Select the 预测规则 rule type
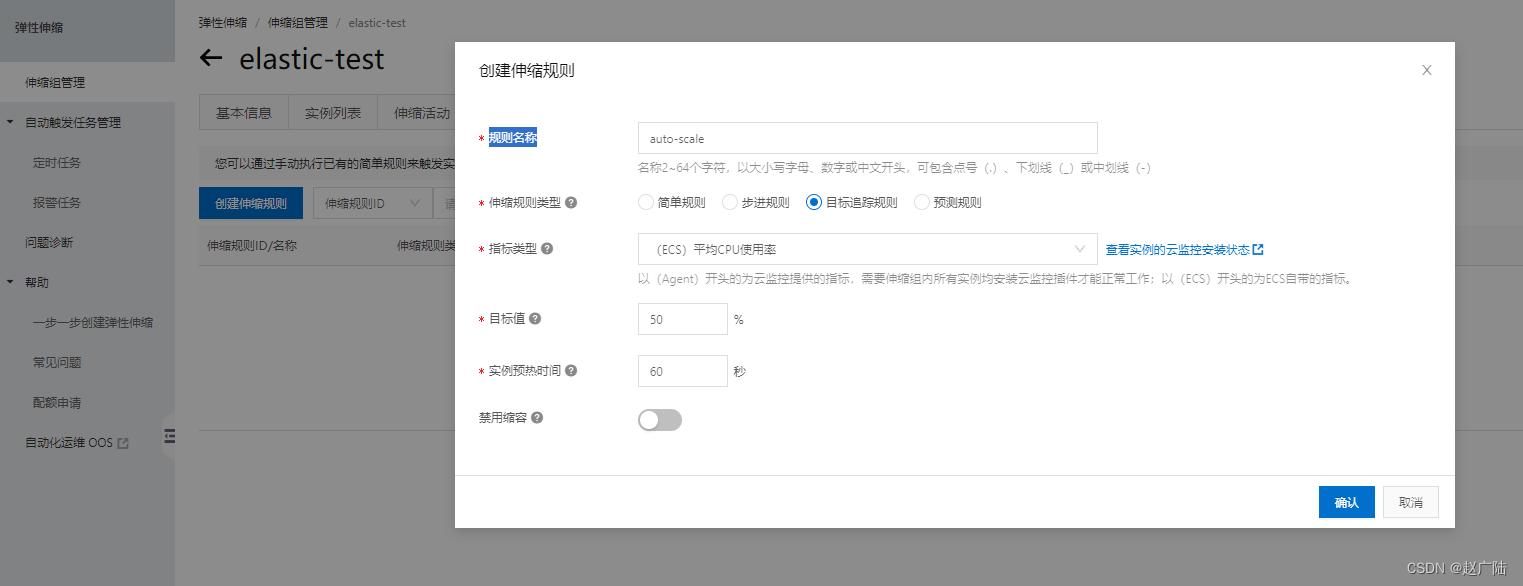1523x586 pixels. point(921,202)
